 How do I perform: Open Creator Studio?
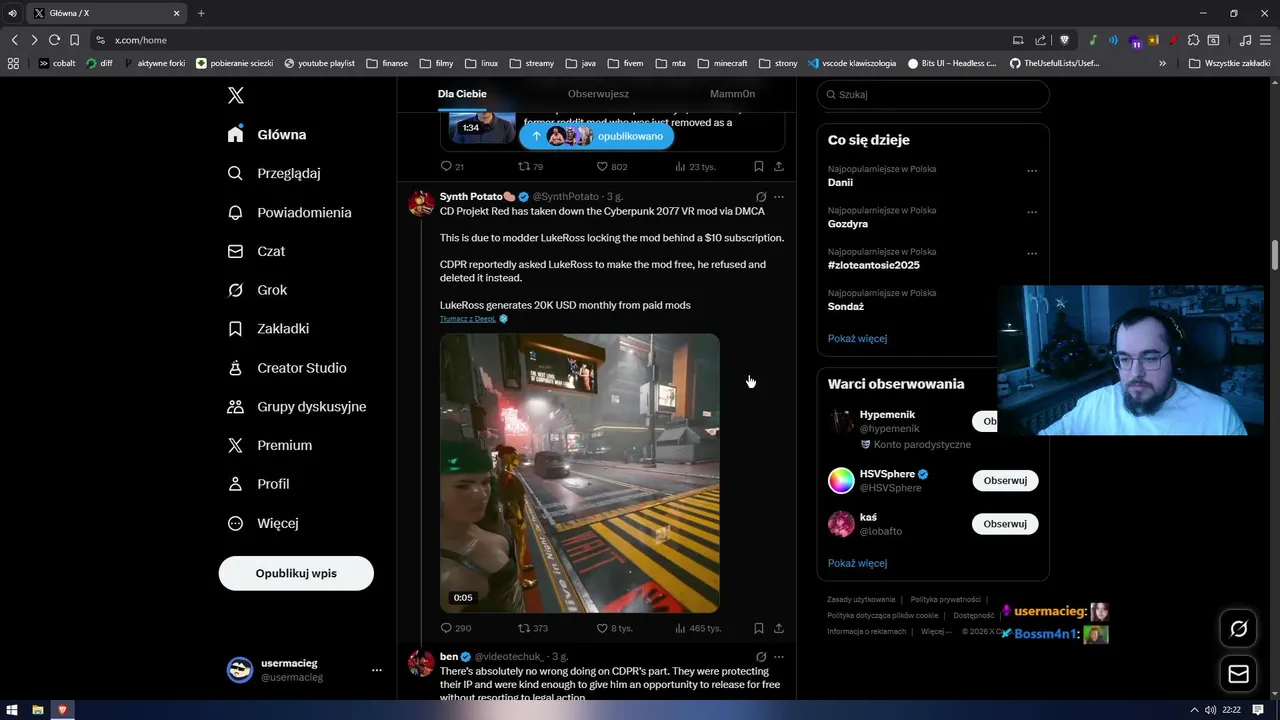point(287,368)
